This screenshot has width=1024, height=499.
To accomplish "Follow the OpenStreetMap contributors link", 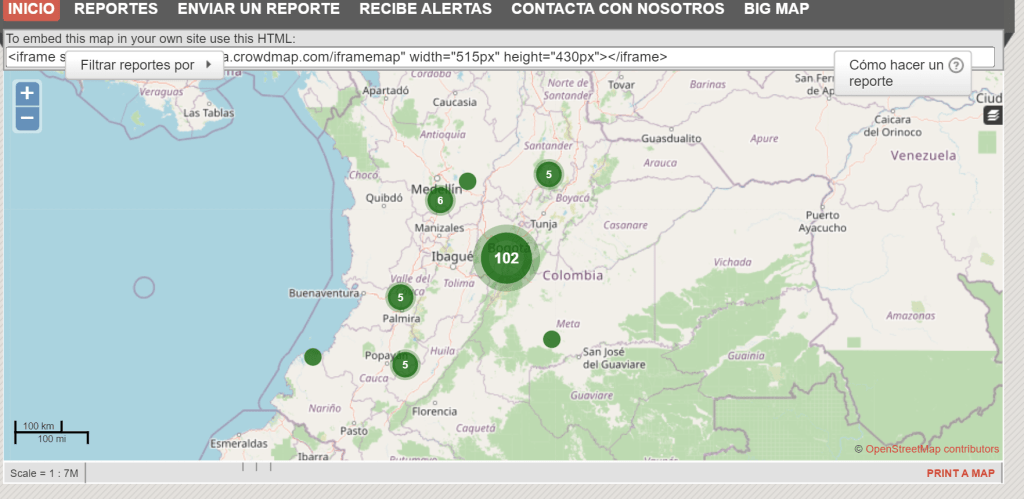I will 932,449.
